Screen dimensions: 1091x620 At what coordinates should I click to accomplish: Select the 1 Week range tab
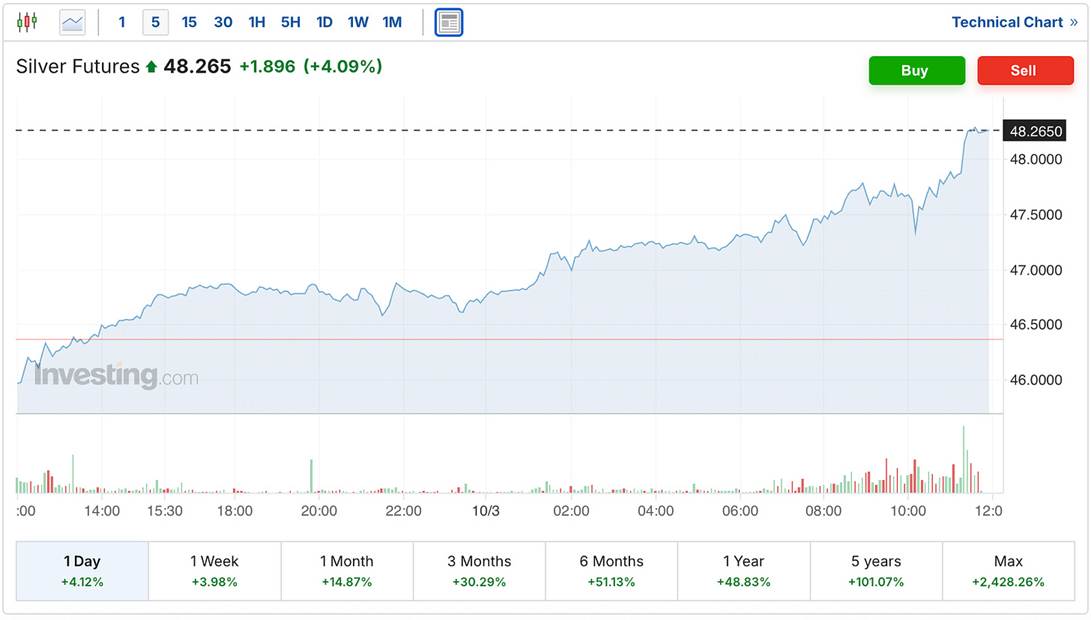click(214, 570)
